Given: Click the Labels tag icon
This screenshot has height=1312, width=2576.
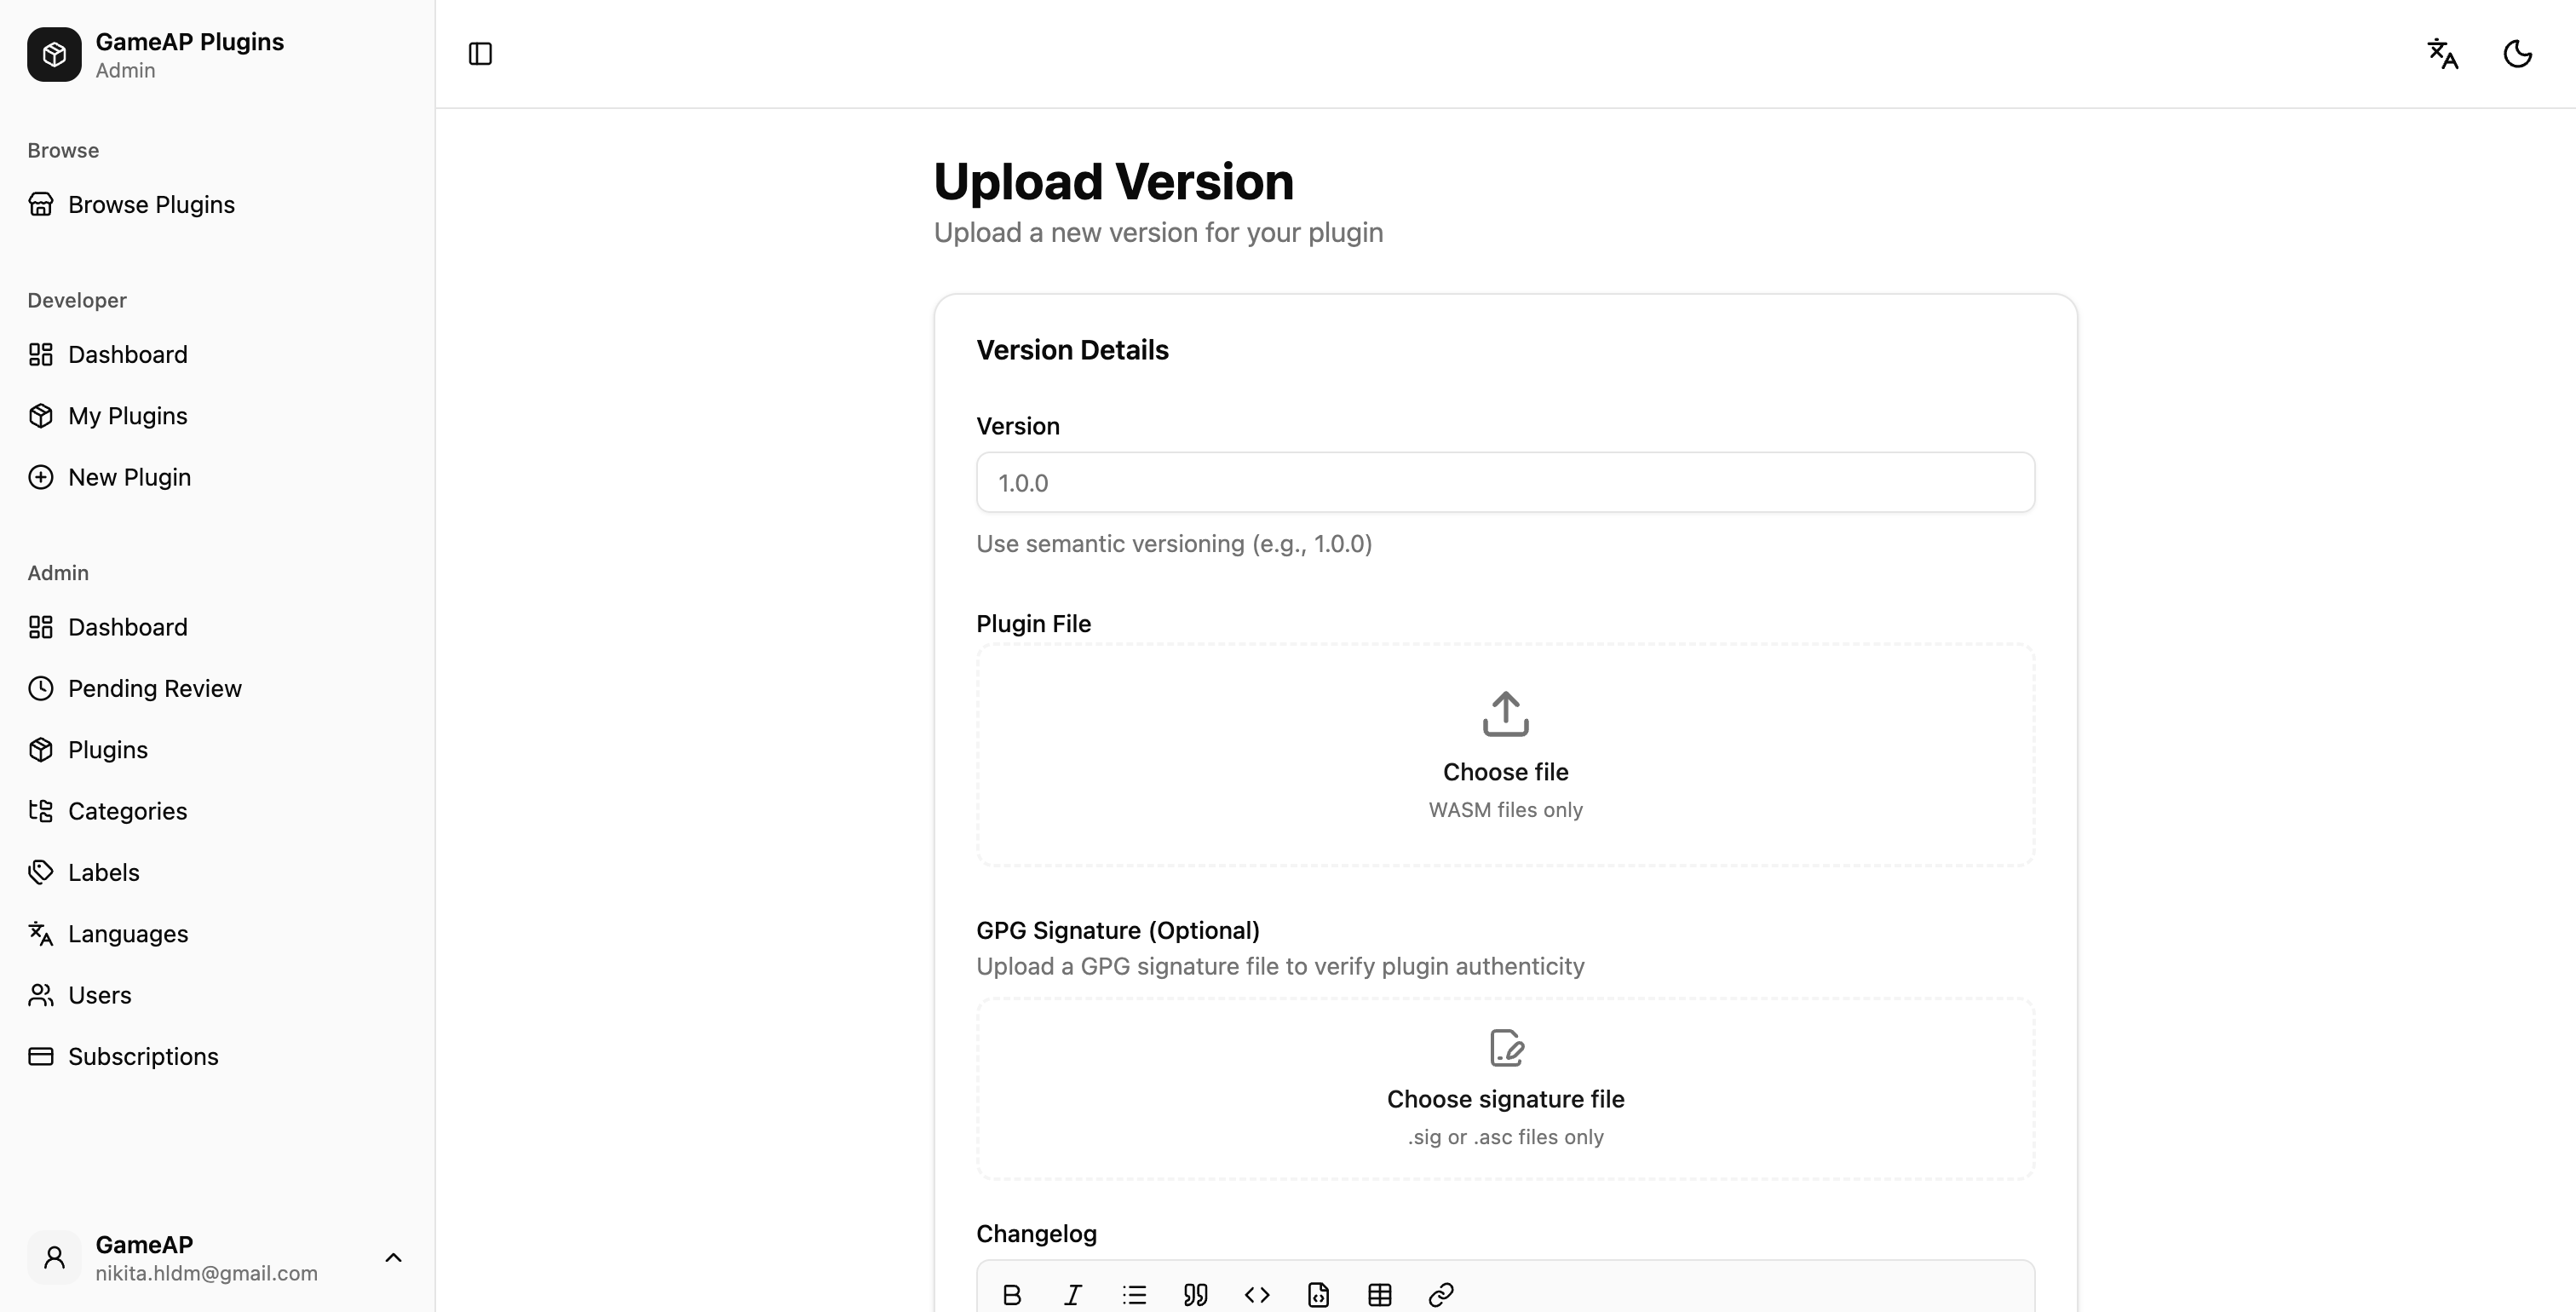Looking at the screenshot, I should [41, 872].
